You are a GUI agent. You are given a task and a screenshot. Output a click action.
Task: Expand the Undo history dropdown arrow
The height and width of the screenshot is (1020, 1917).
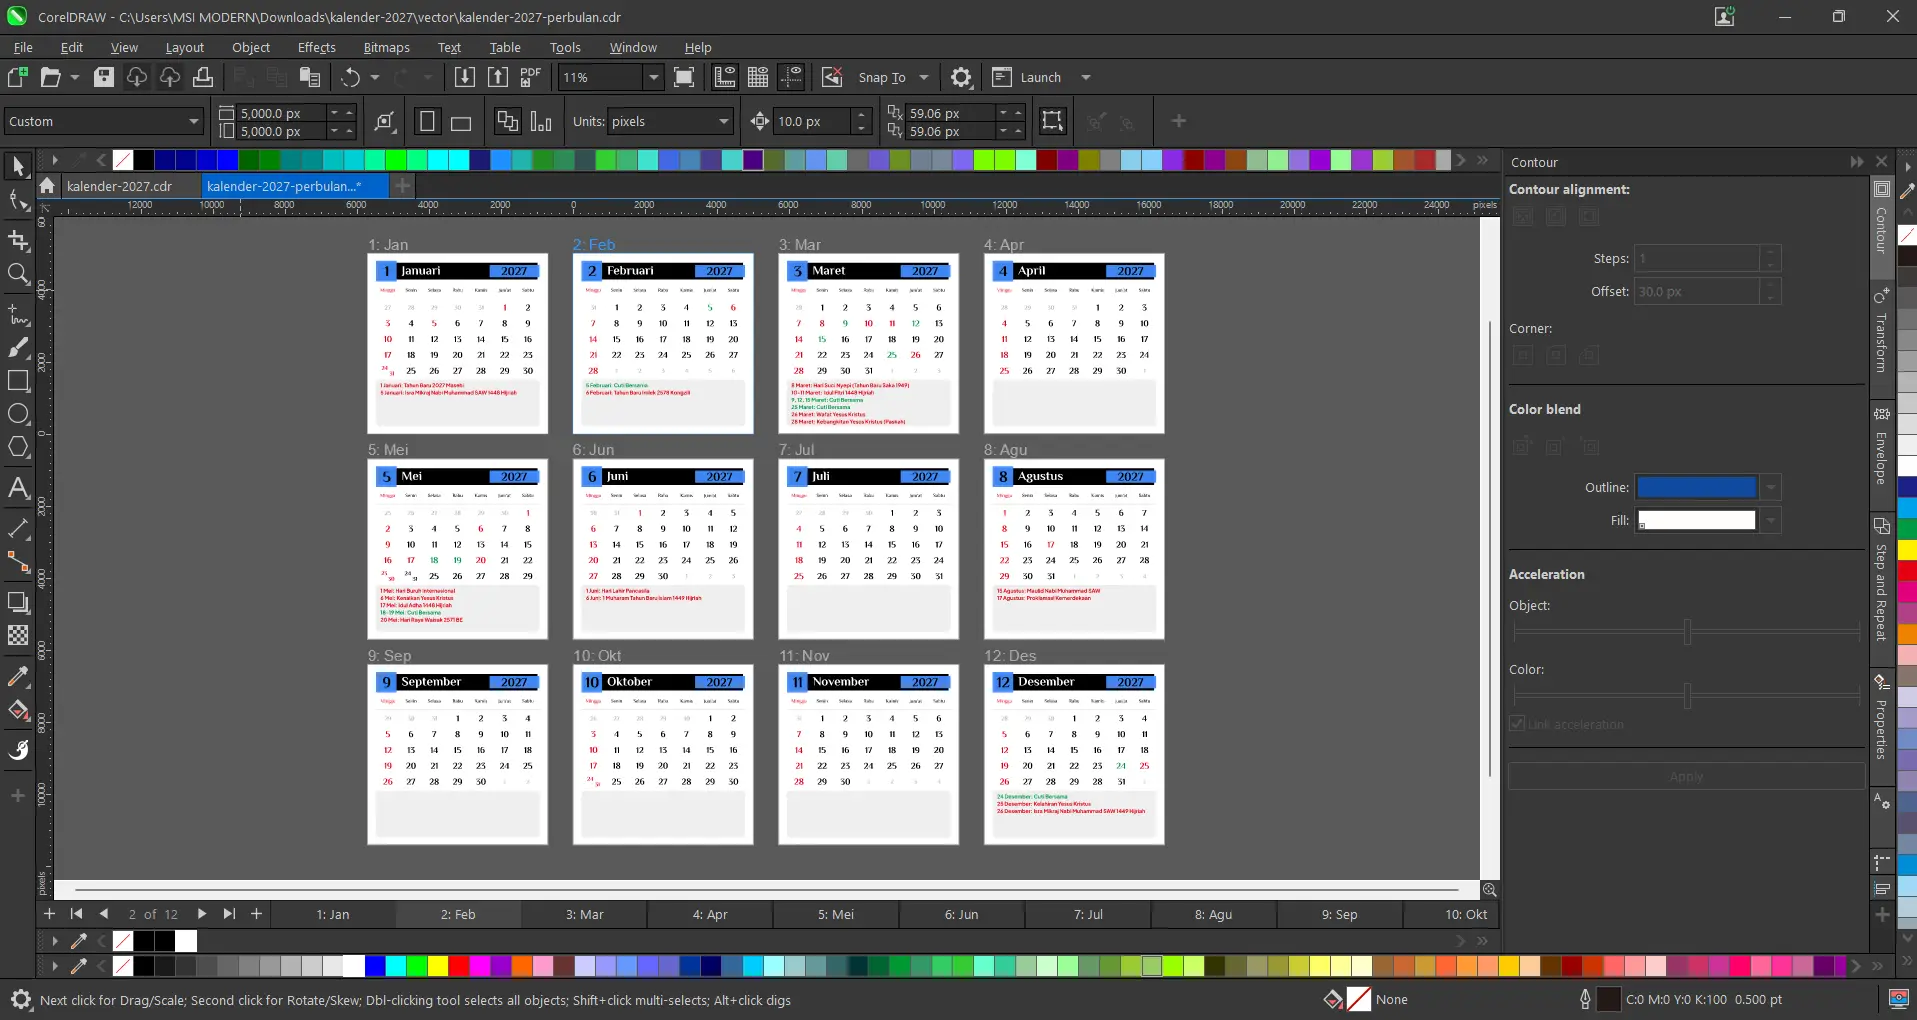click(x=375, y=77)
